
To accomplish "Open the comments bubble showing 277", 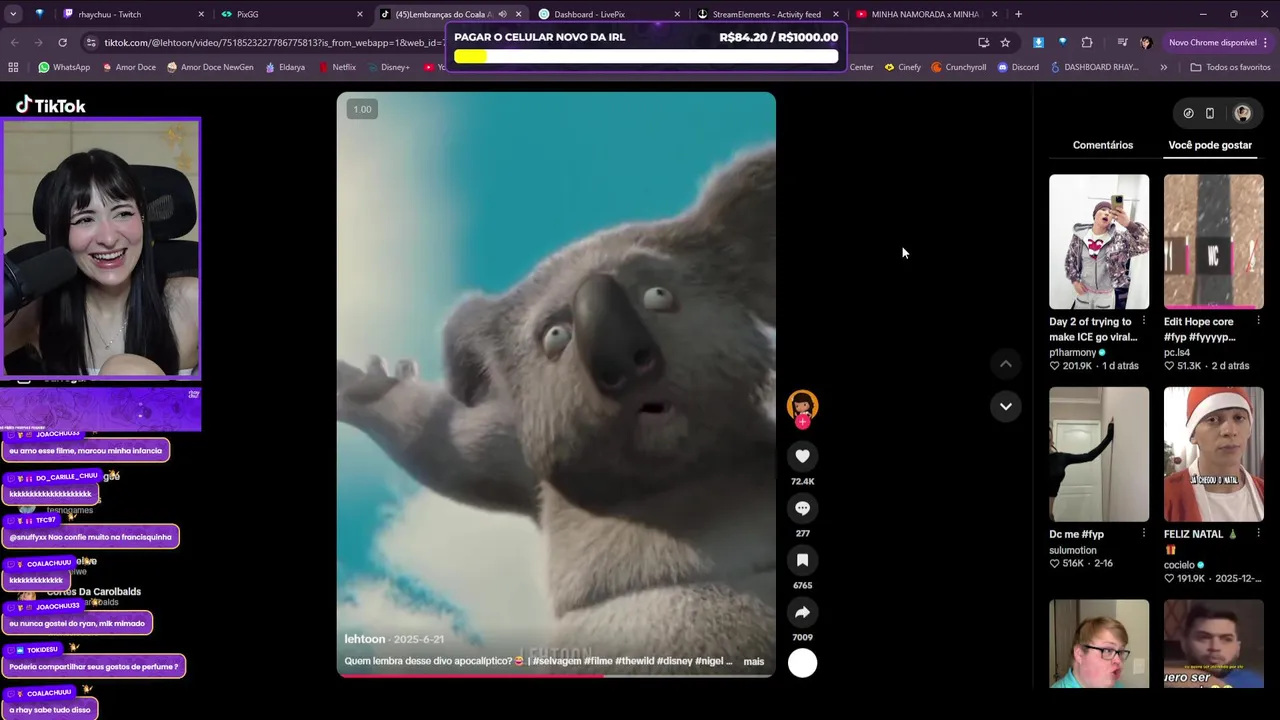I will [x=802, y=508].
